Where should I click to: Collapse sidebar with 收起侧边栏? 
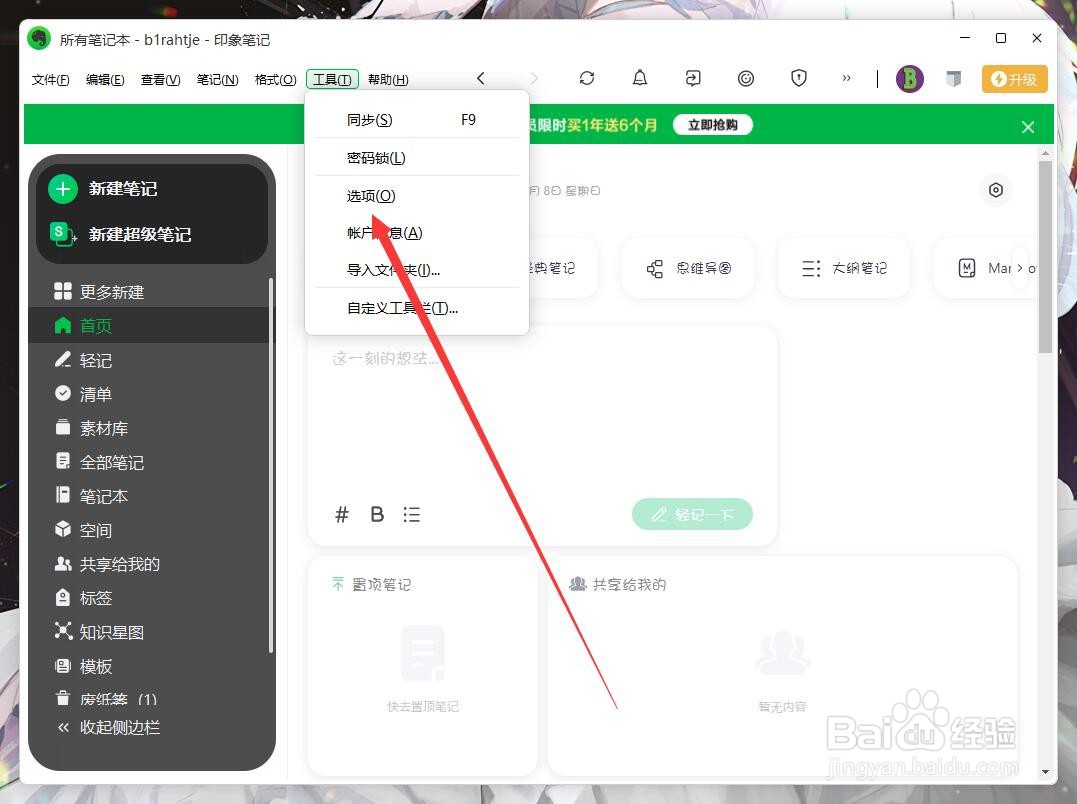pos(109,727)
